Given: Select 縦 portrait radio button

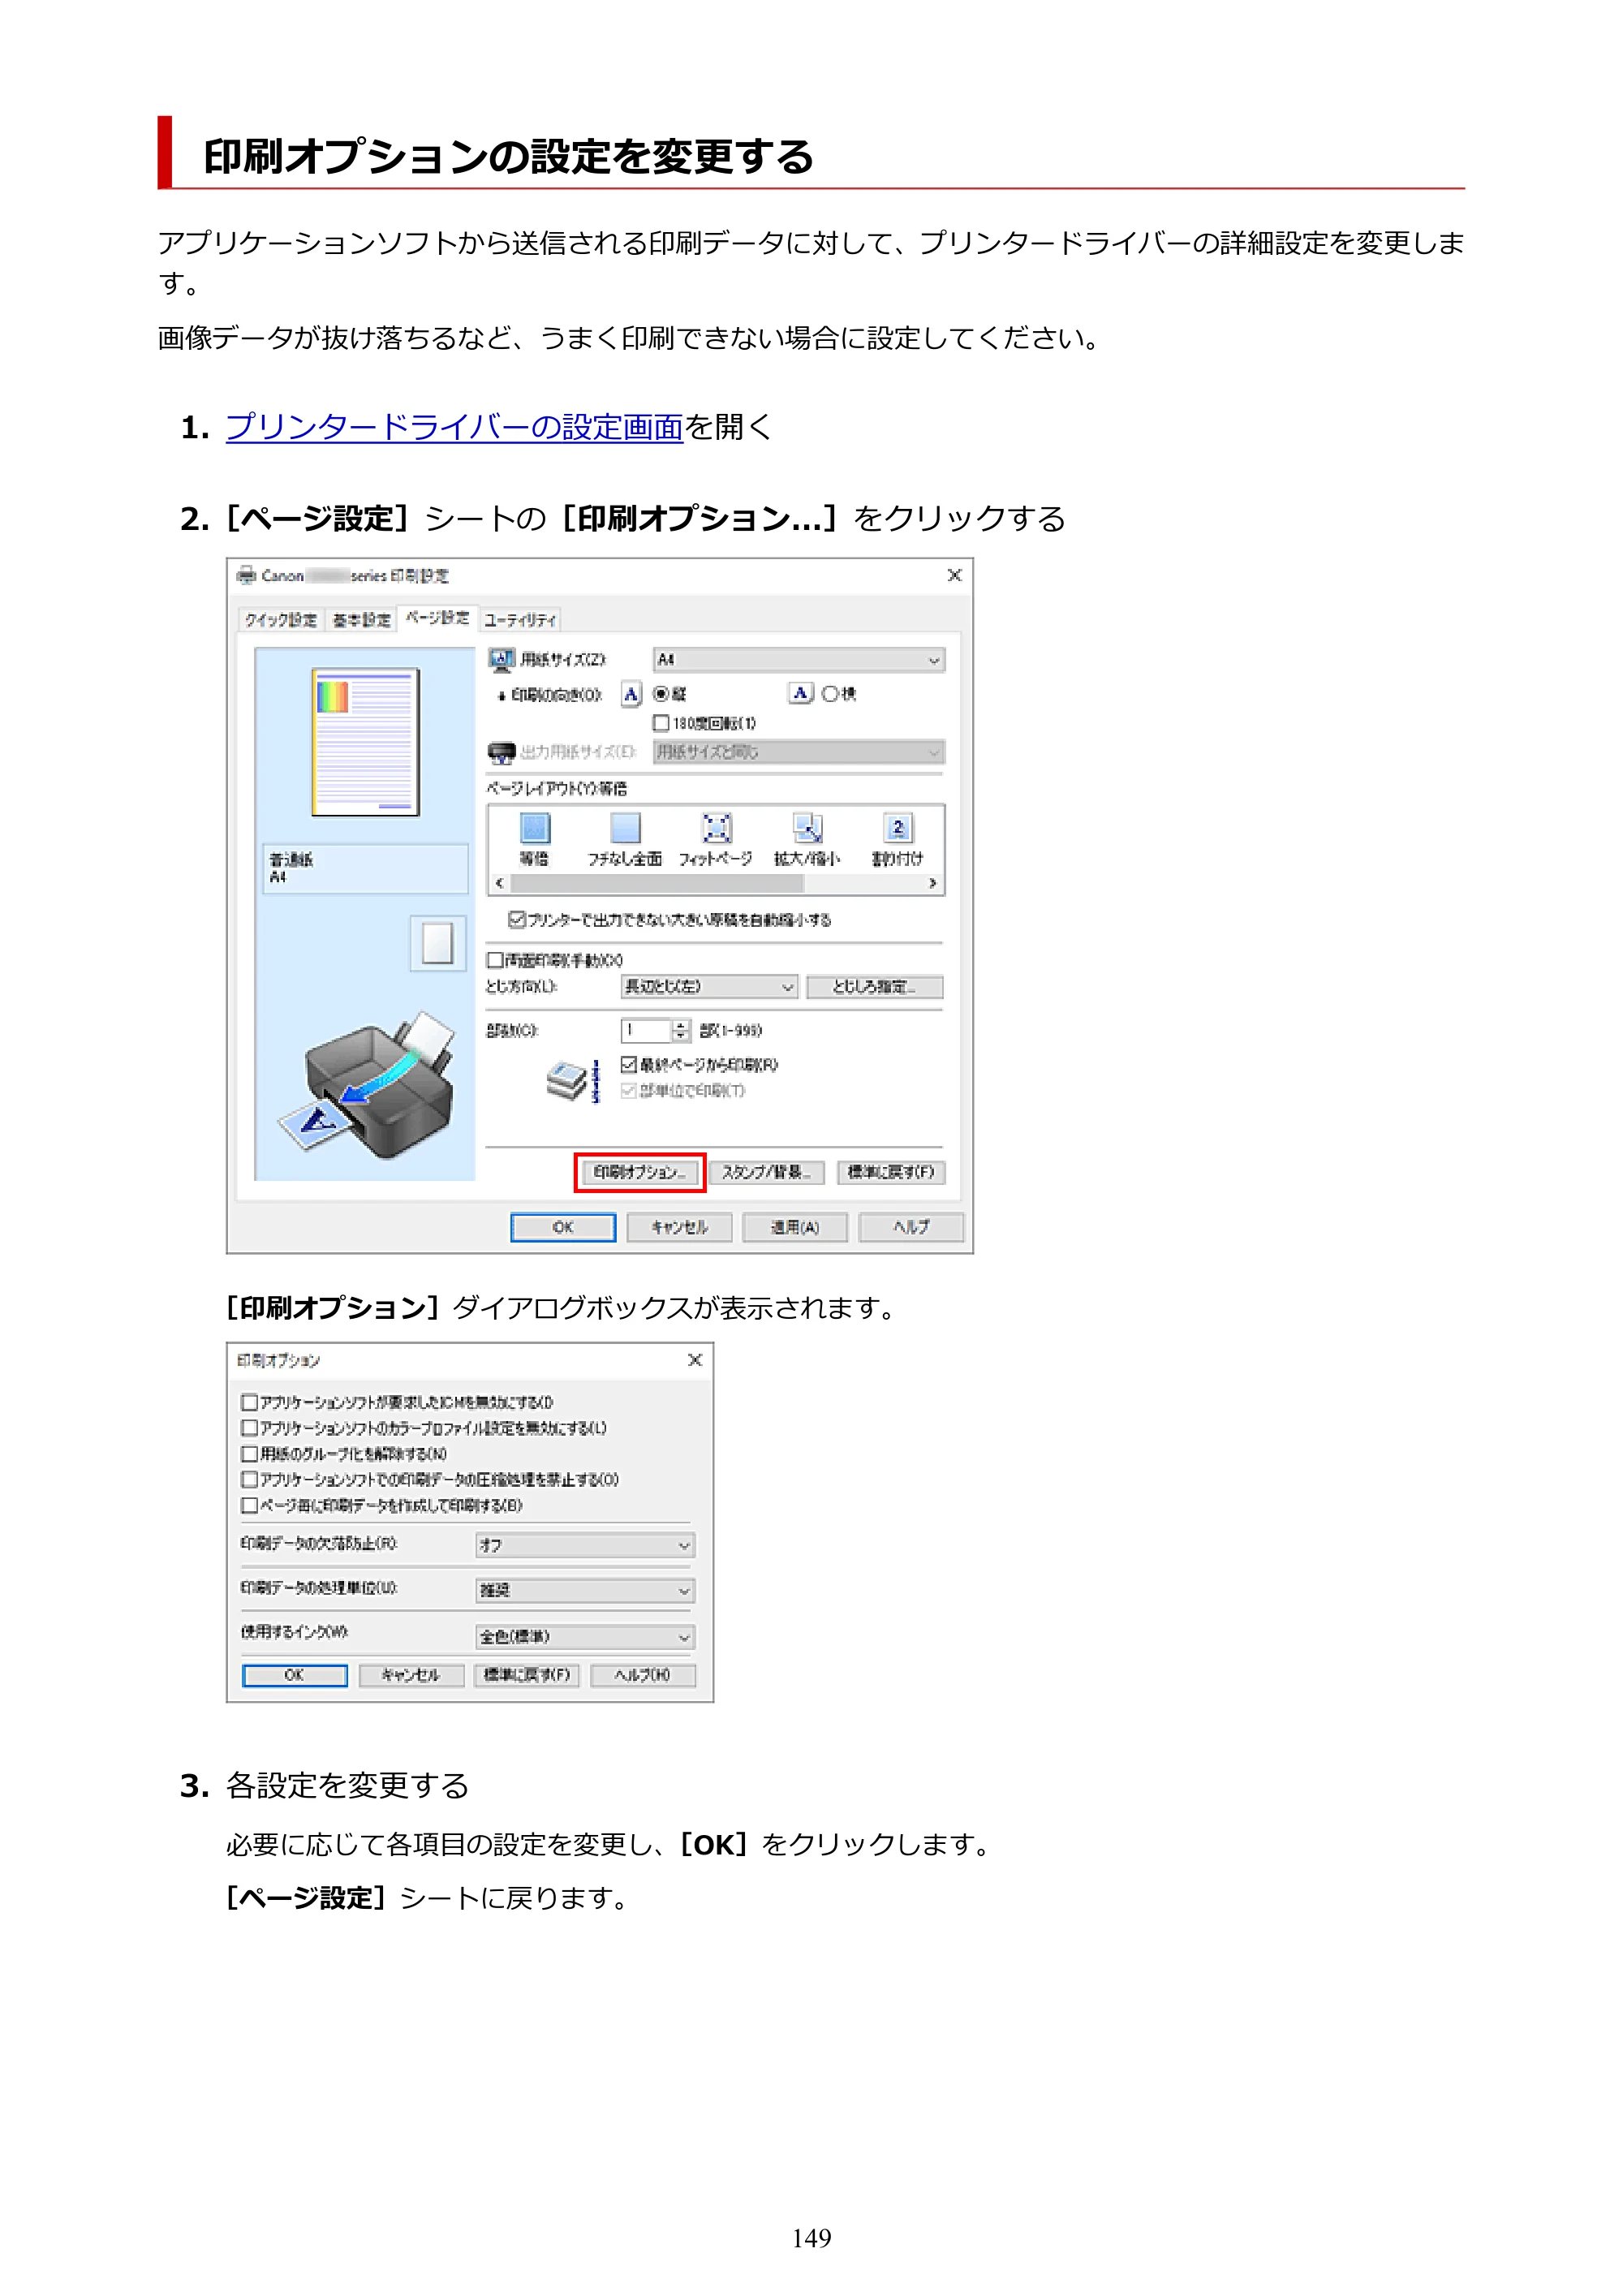Looking at the screenshot, I should click(660, 694).
